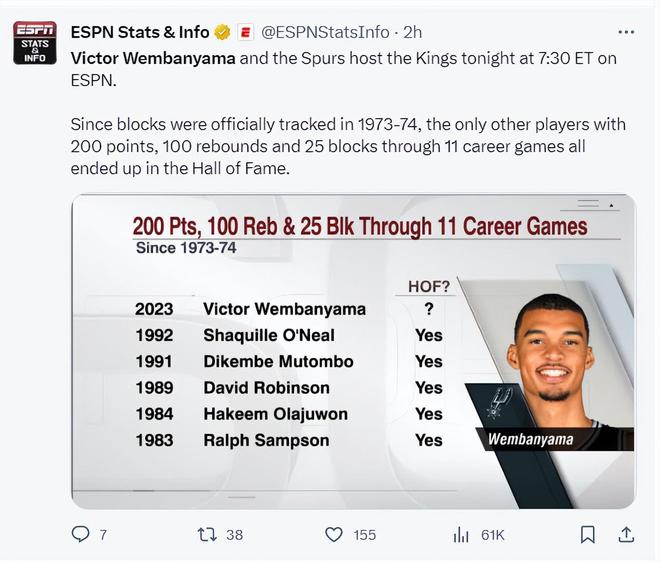The image size is (660, 562).
Task: Open the ESPN Stats & Info display name
Action: 140,32
